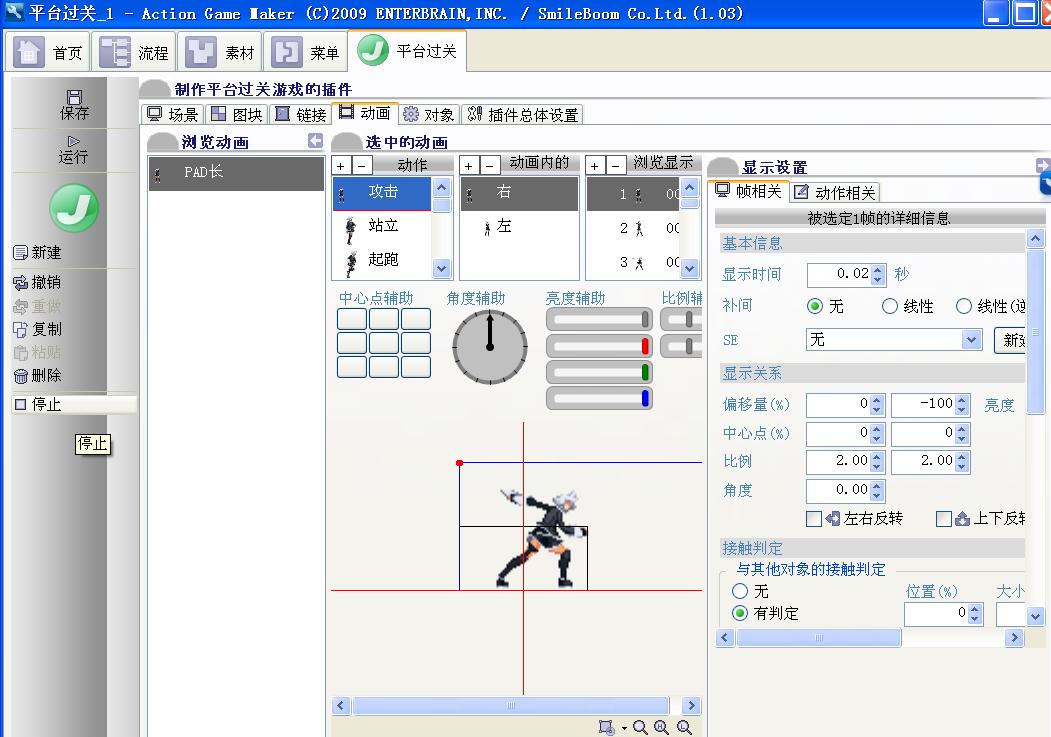Click the large green J logo button
This screenshot has height=737, width=1051.
(x=74, y=208)
